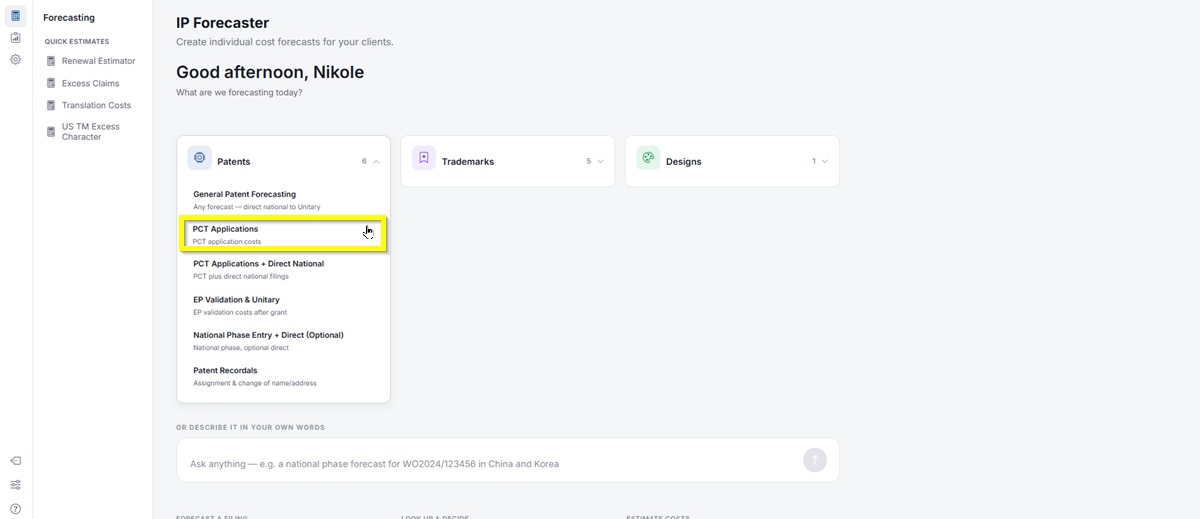The width and height of the screenshot is (1200, 519).
Task: Click the Designs card title
Action: tap(684, 161)
